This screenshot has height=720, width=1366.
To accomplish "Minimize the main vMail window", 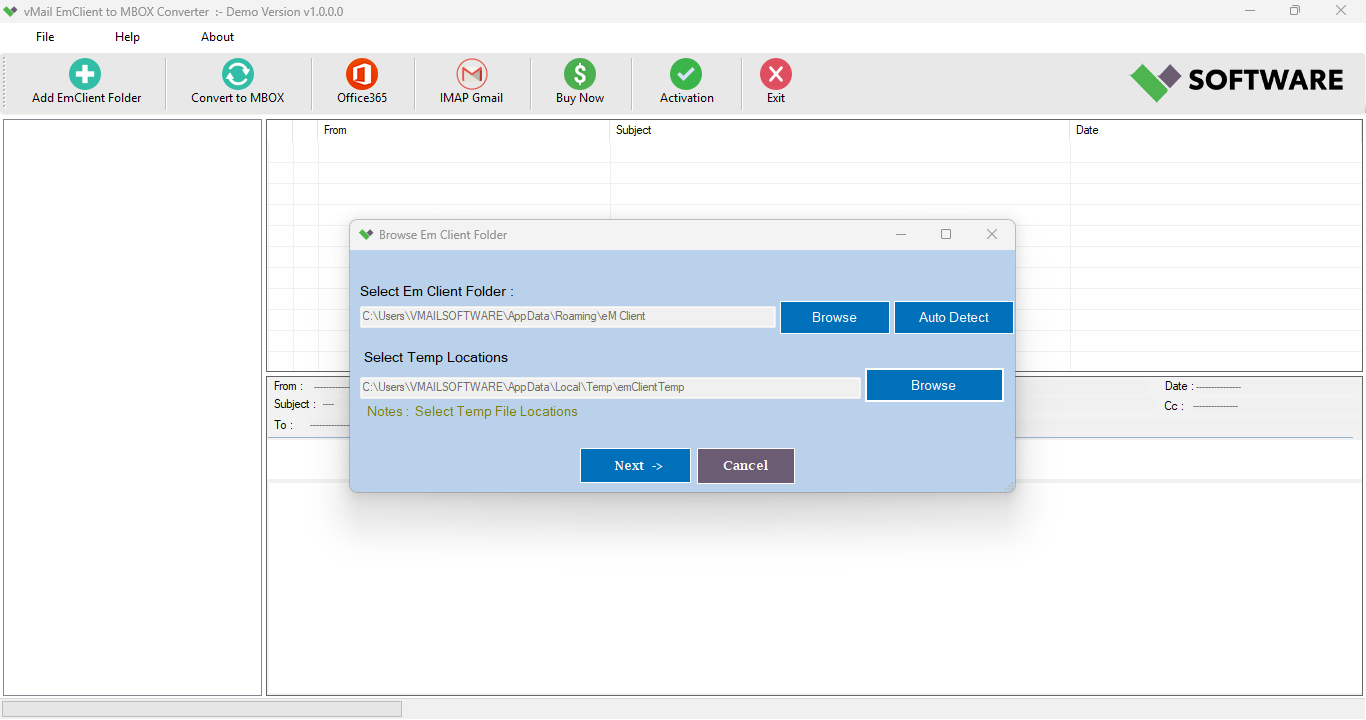I will click(1250, 11).
